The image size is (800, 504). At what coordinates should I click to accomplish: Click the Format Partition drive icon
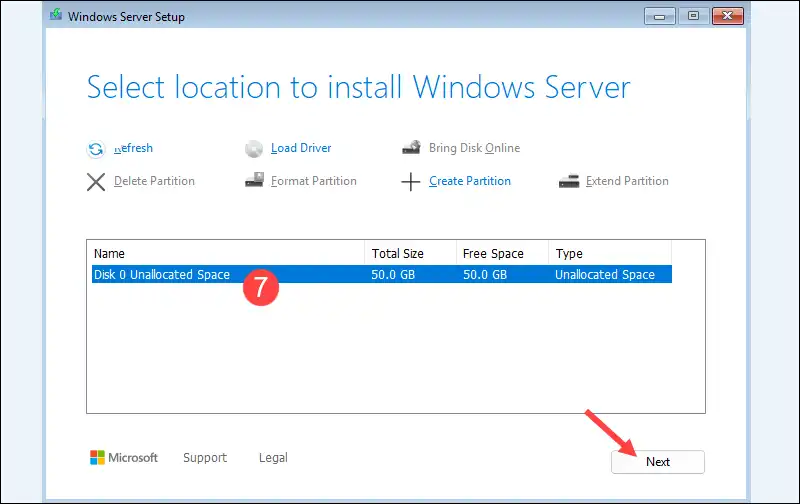254,182
